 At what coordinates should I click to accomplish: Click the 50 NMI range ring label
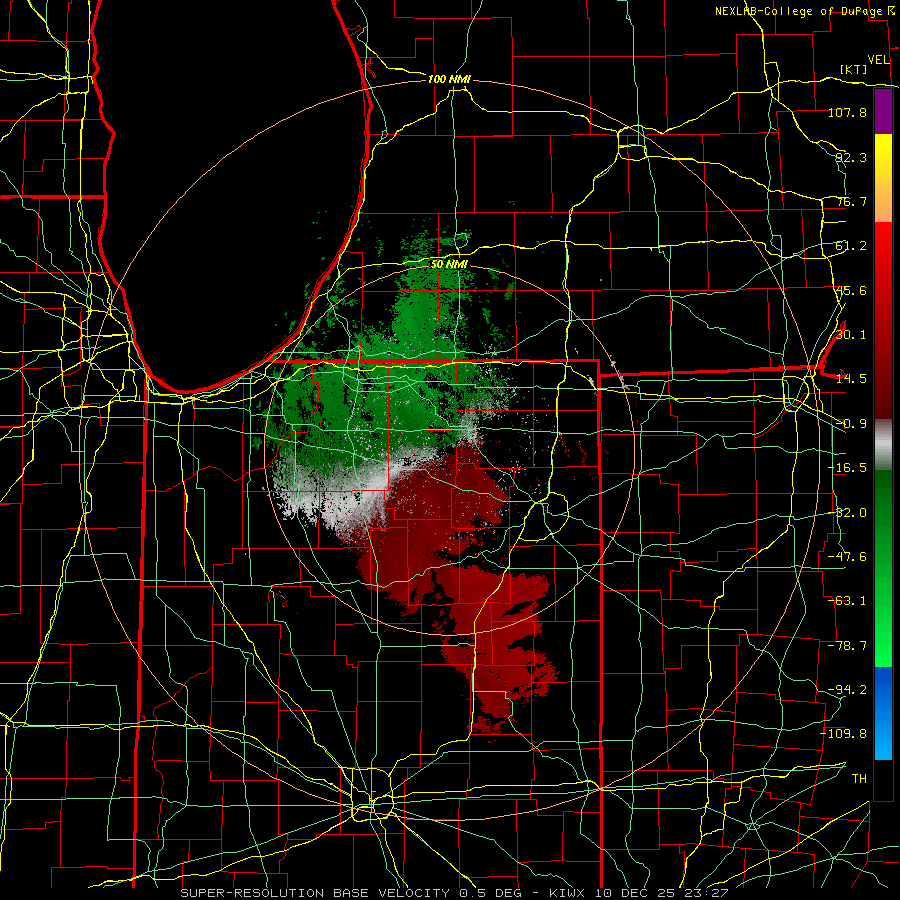pyautogui.click(x=449, y=265)
